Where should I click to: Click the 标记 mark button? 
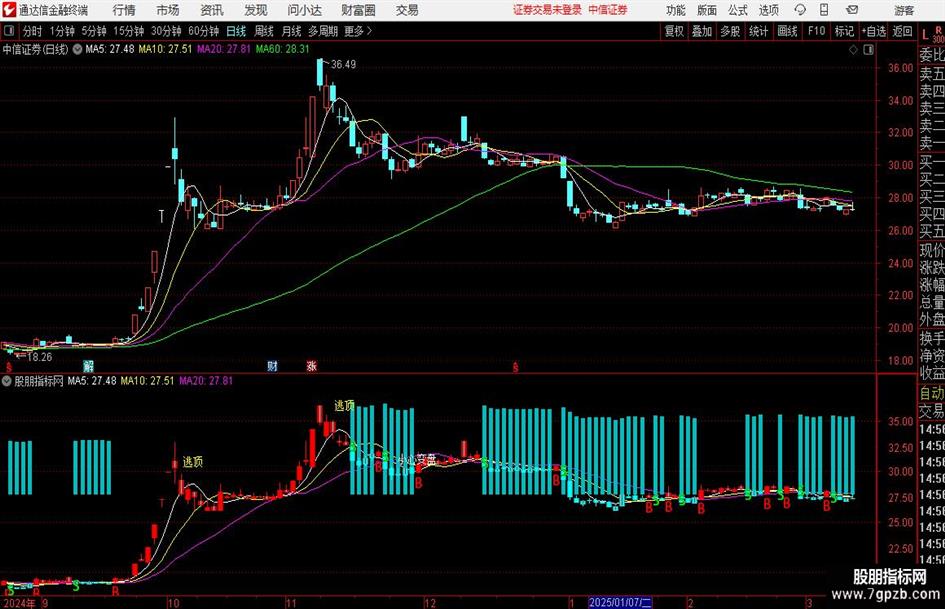coord(844,31)
